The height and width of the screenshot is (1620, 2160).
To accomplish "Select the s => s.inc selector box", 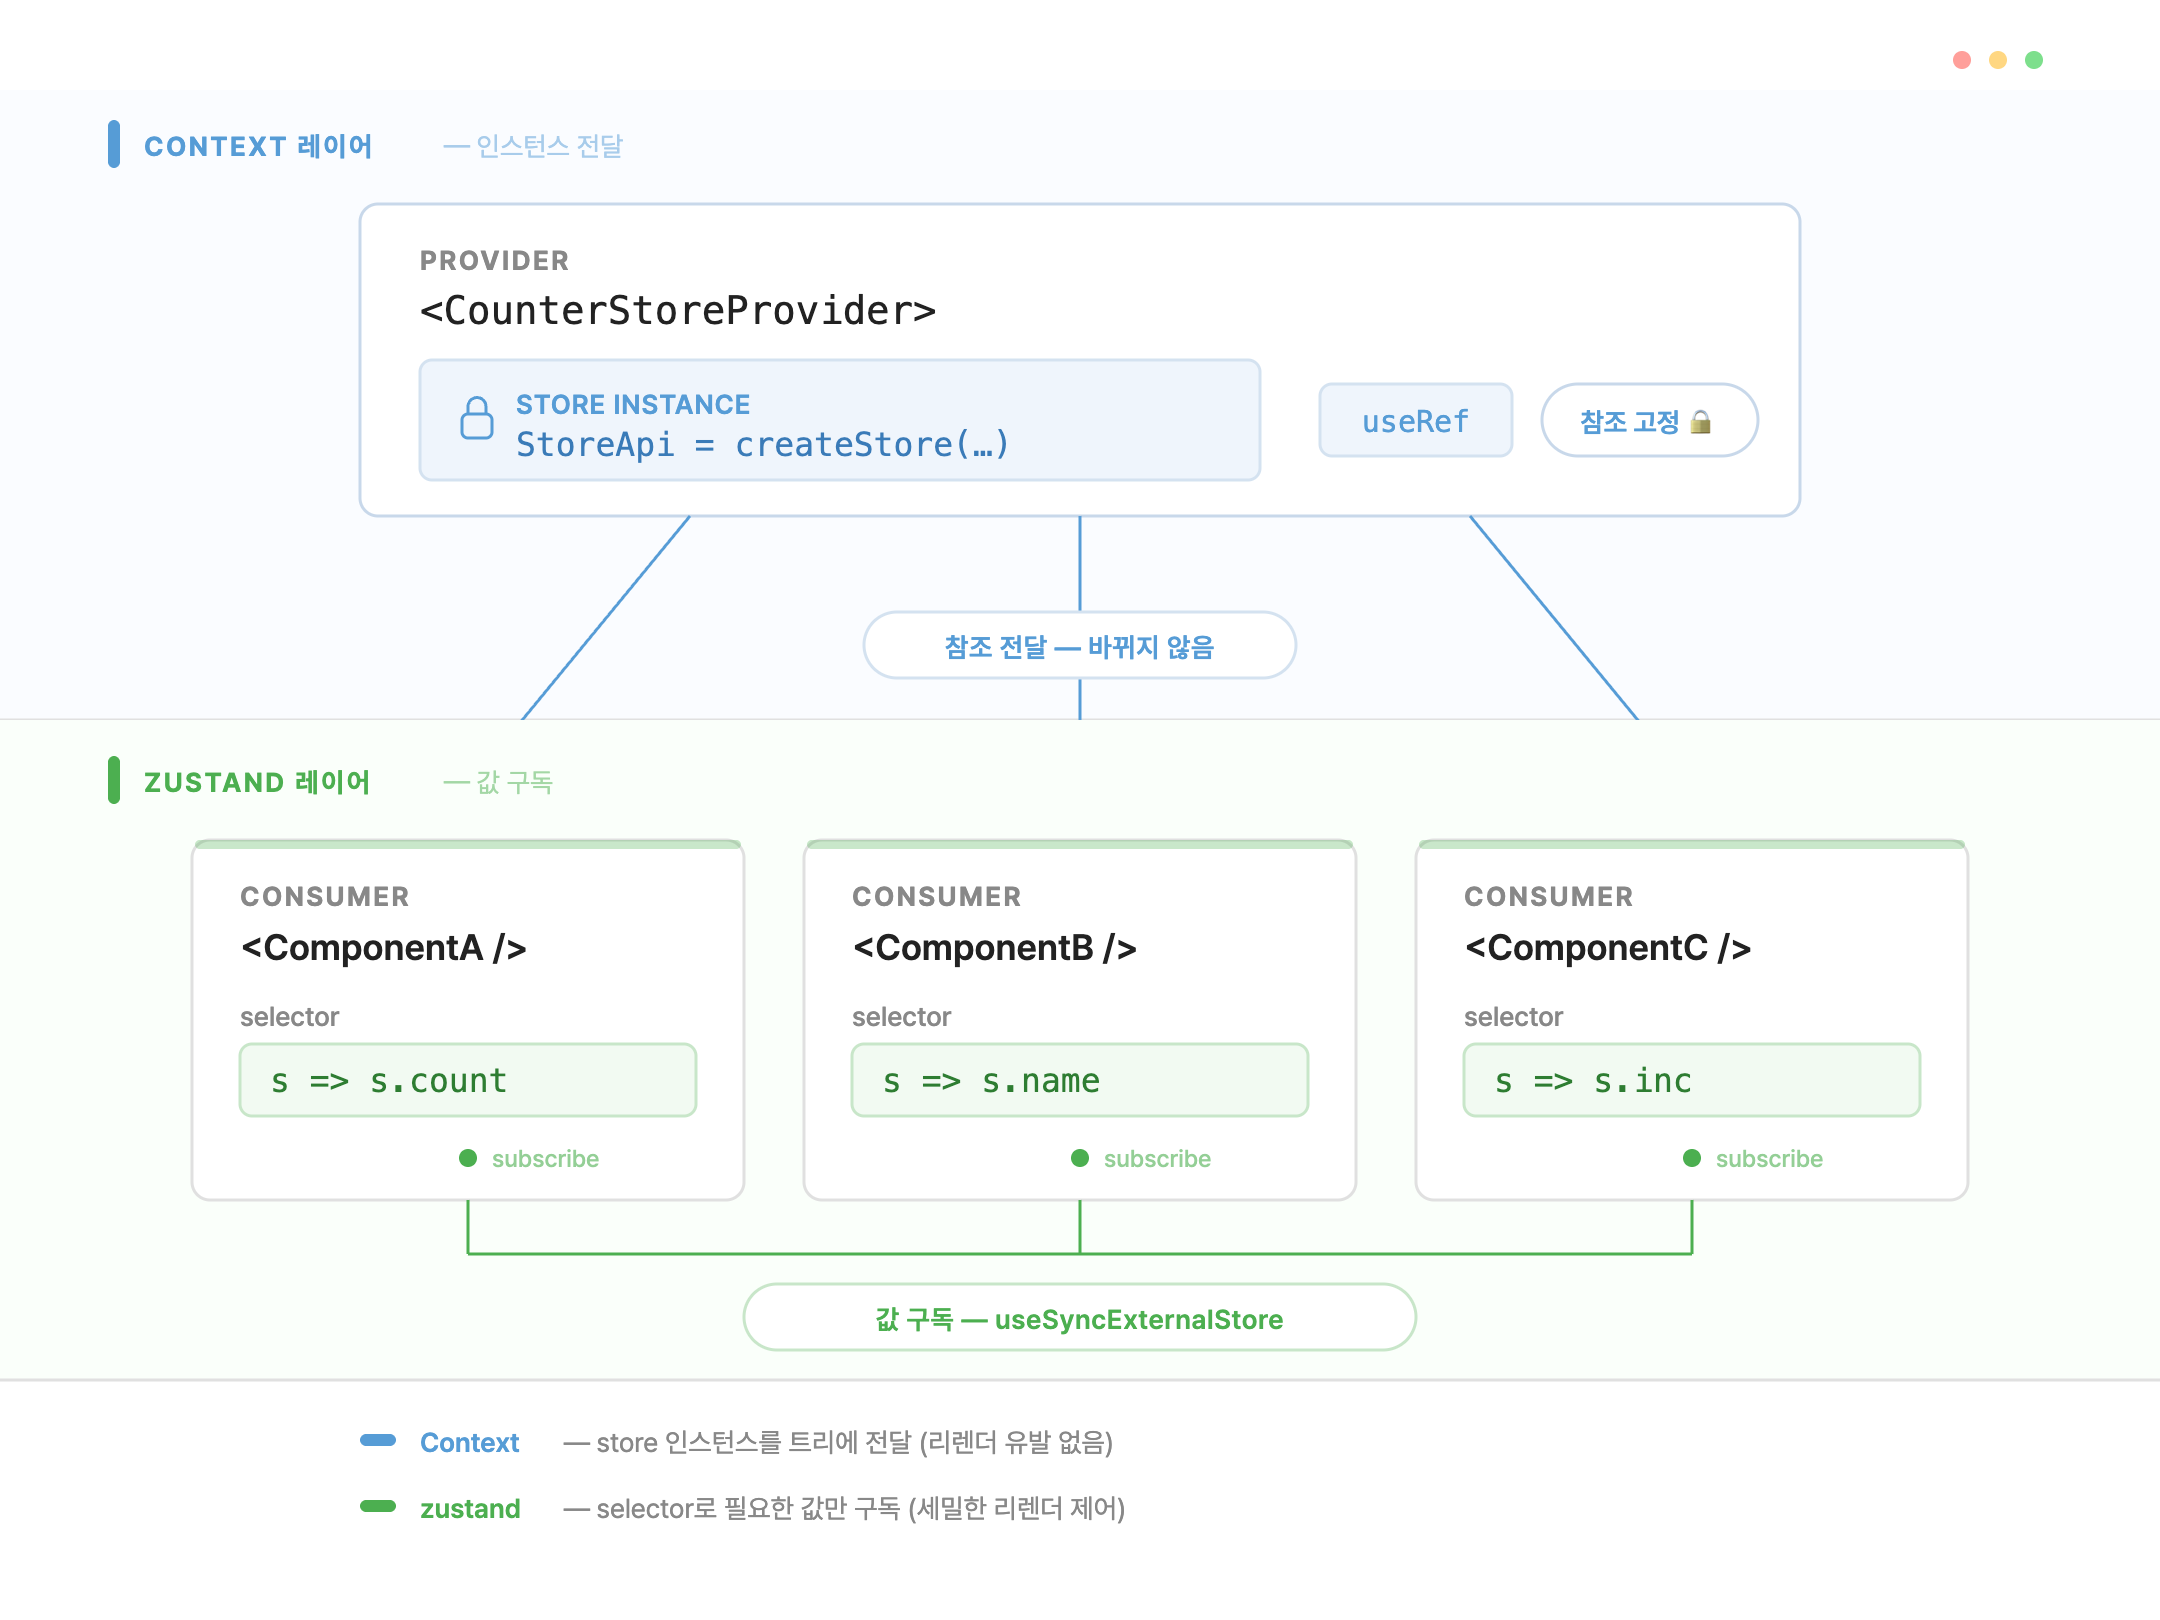I will (x=1692, y=1080).
